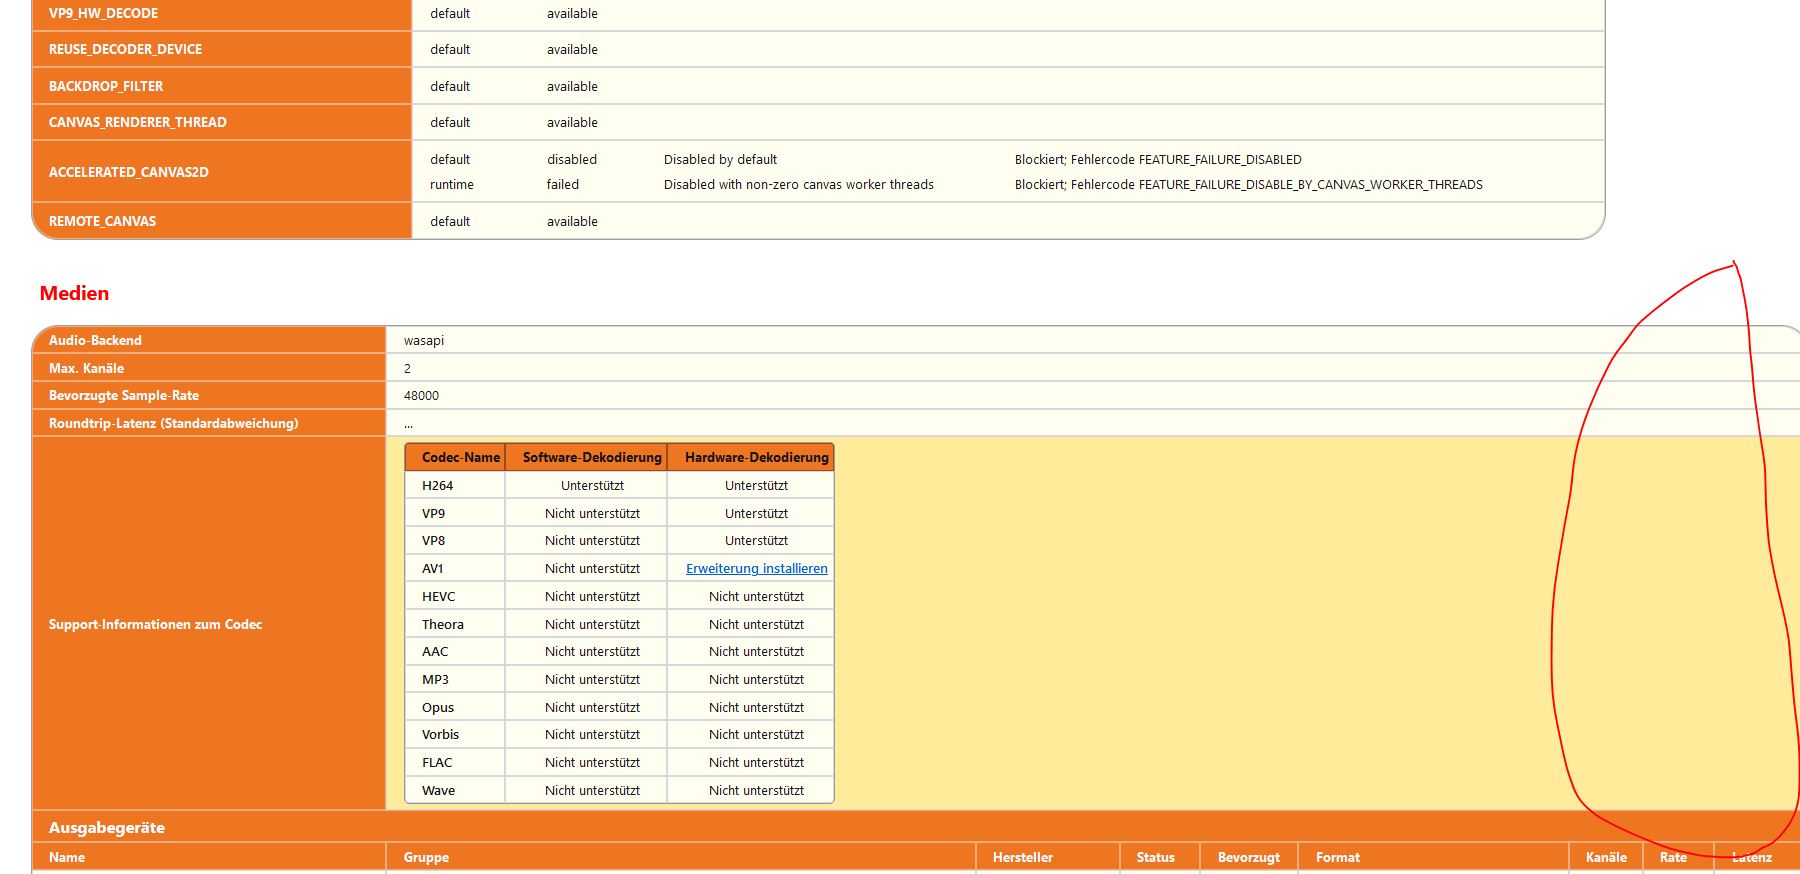Click the Wave codec name cell

(438, 791)
